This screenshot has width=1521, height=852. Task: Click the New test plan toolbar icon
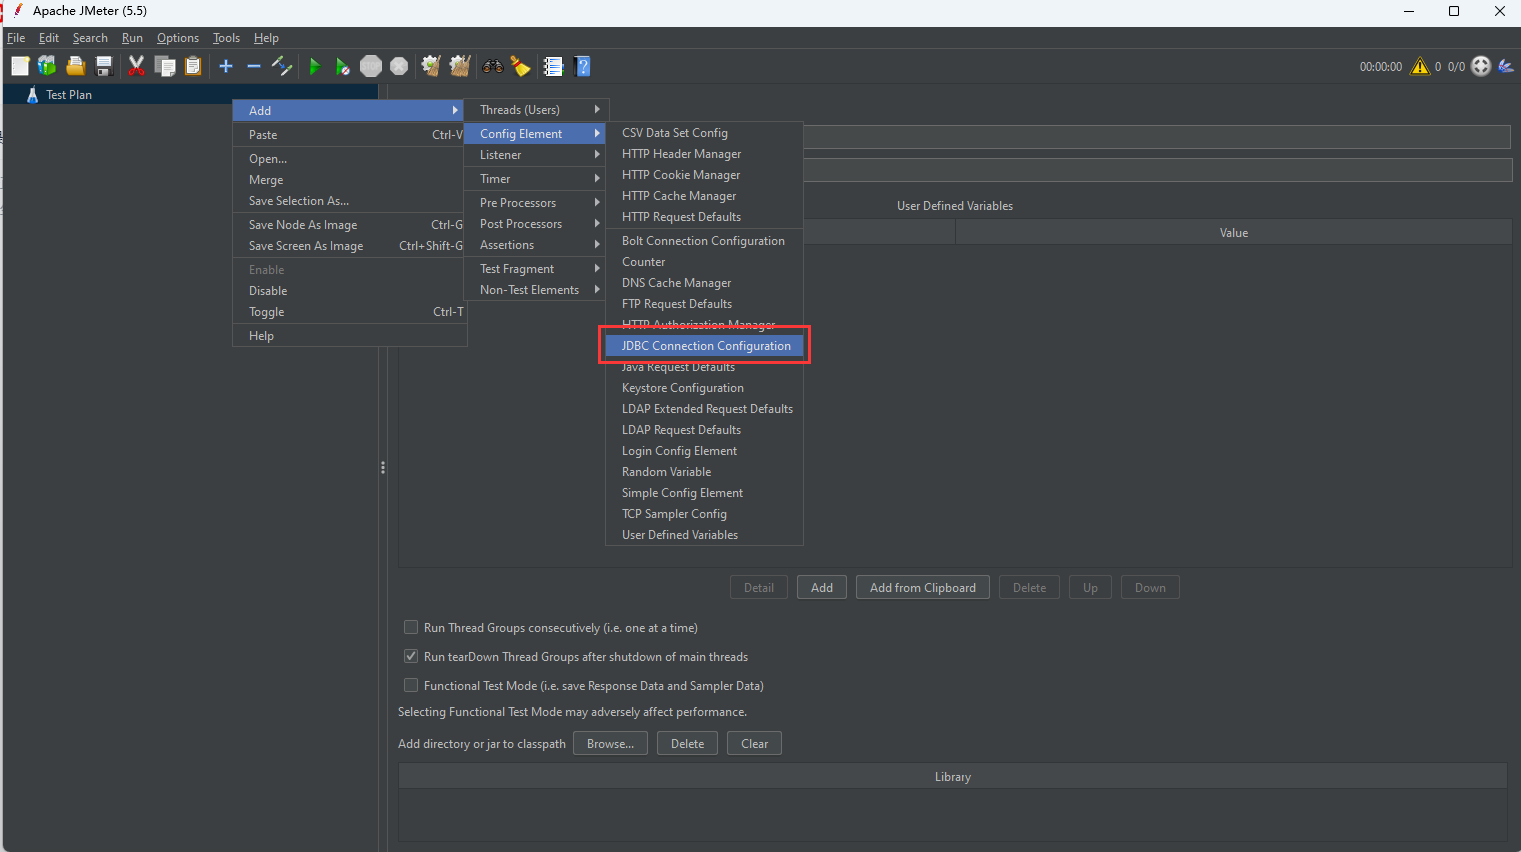tap(20, 66)
